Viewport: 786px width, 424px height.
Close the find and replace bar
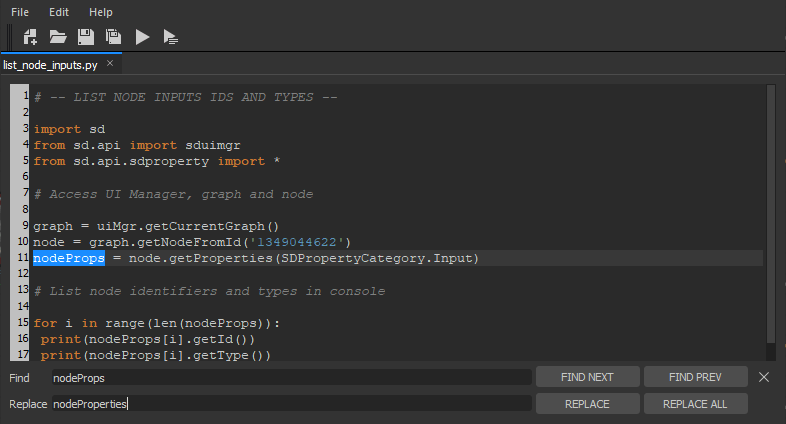(x=764, y=377)
